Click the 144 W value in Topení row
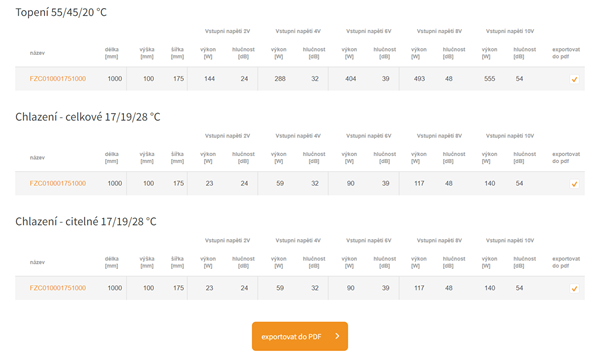This screenshot has width=600, height=361. pyautogui.click(x=209, y=78)
